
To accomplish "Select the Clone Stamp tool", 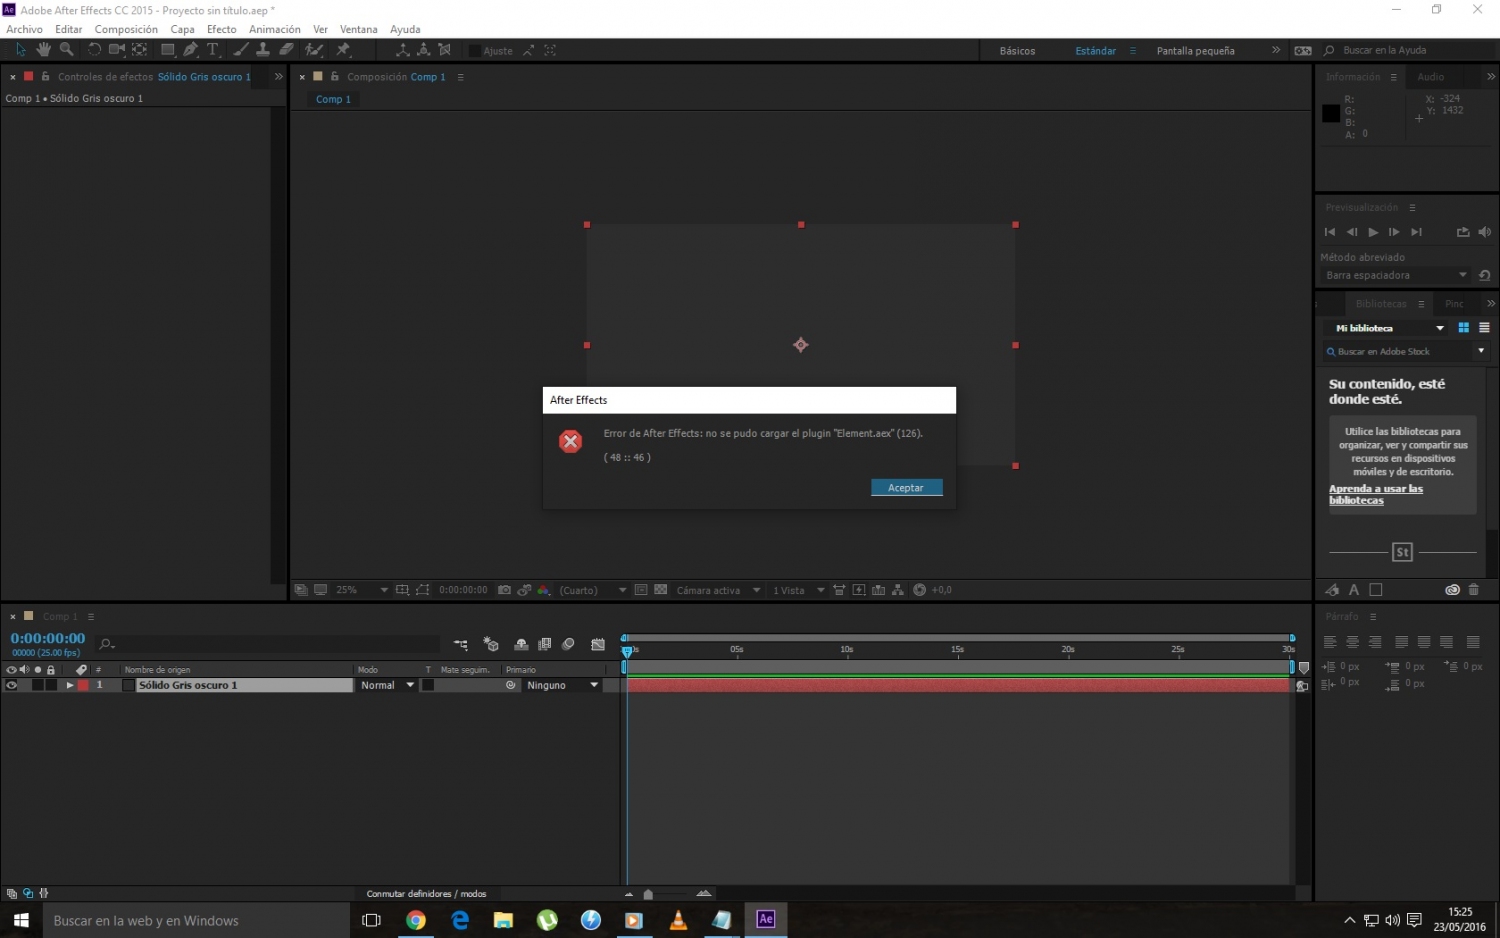I will pyautogui.click(x=263, y=49).
